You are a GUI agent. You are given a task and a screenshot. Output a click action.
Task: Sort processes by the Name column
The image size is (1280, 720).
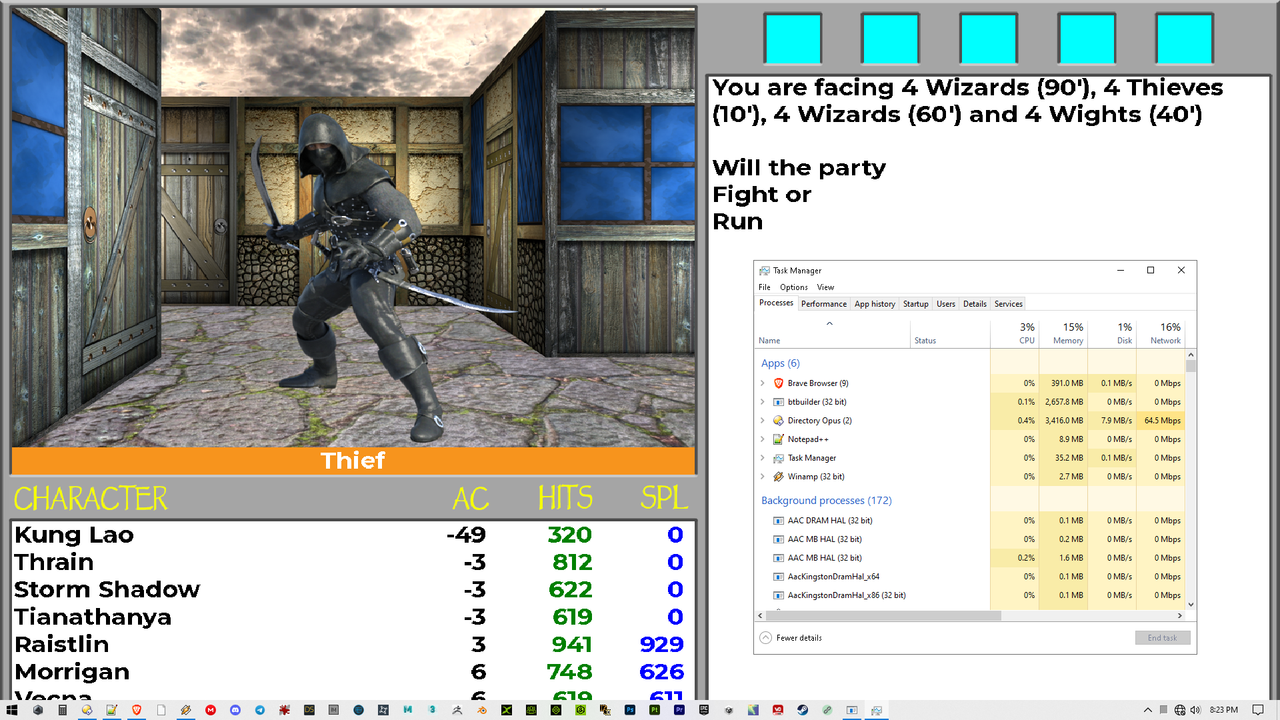[832, 334]
